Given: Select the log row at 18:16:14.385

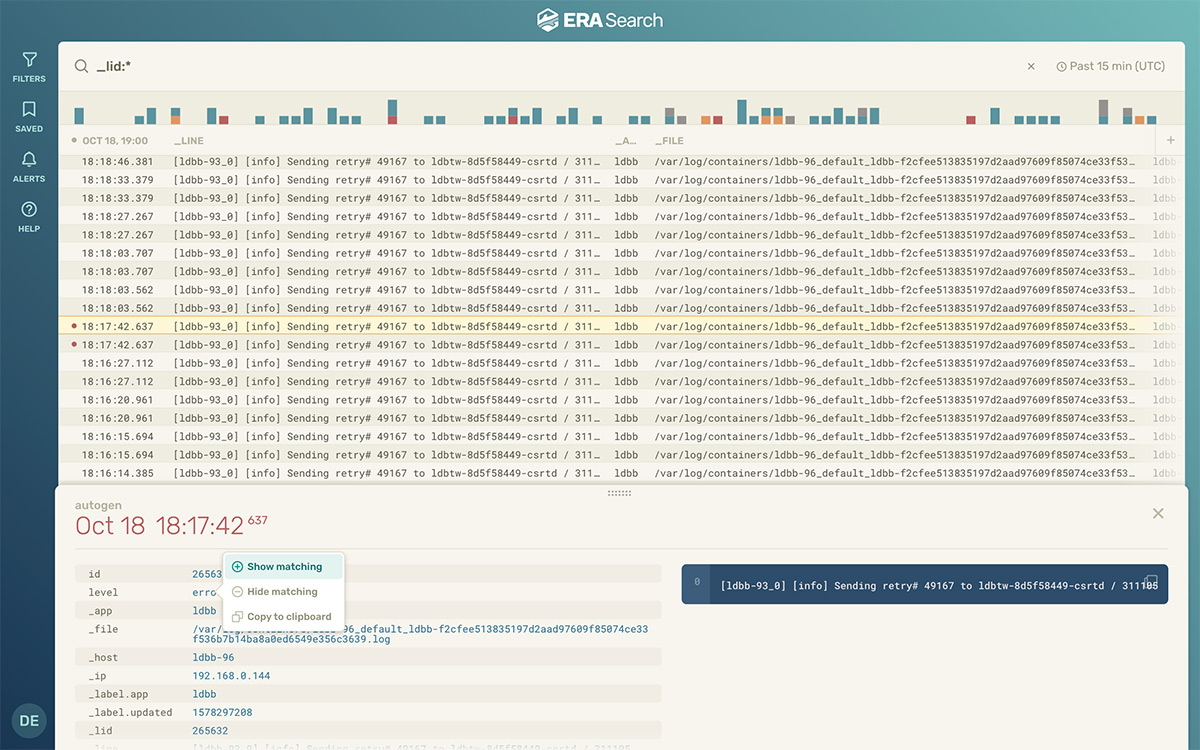Looking at the screenshot, I should tap(621, 473).
